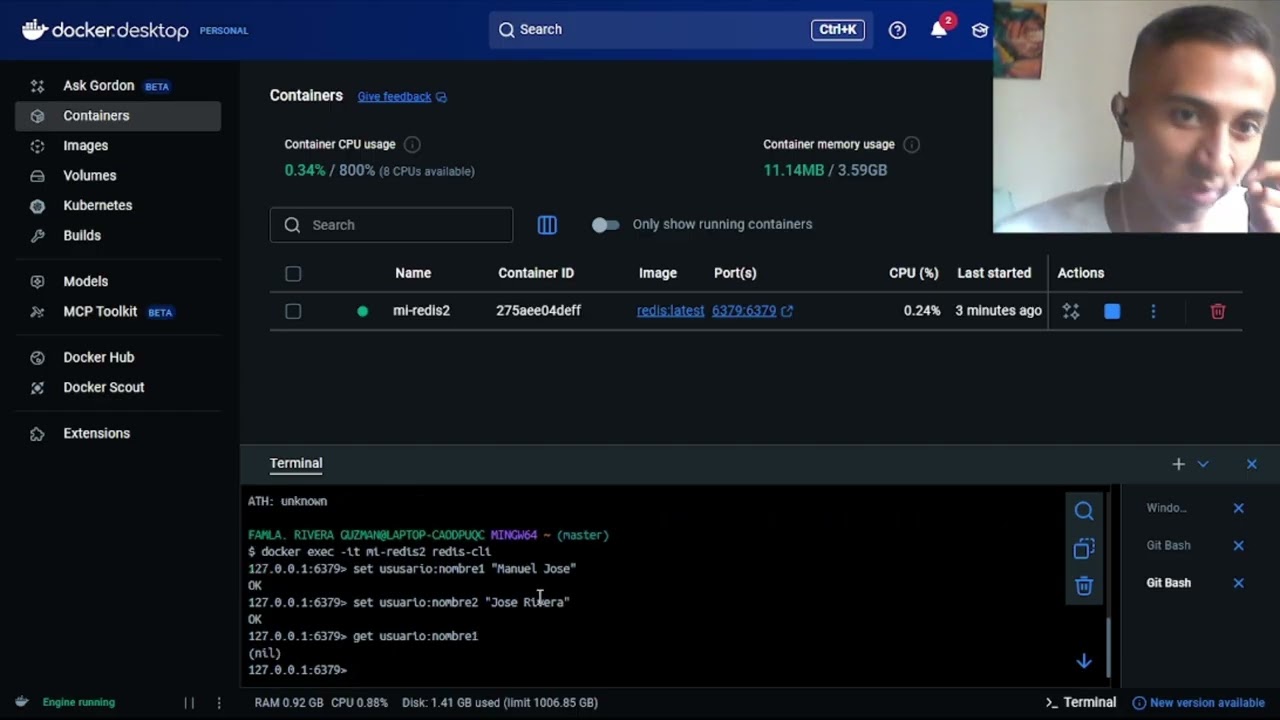The height and width of the screenshot is (720, 1280).
Task: Close the active Git Bash session
Action: pyautogui.click(x=1238, y=583)
